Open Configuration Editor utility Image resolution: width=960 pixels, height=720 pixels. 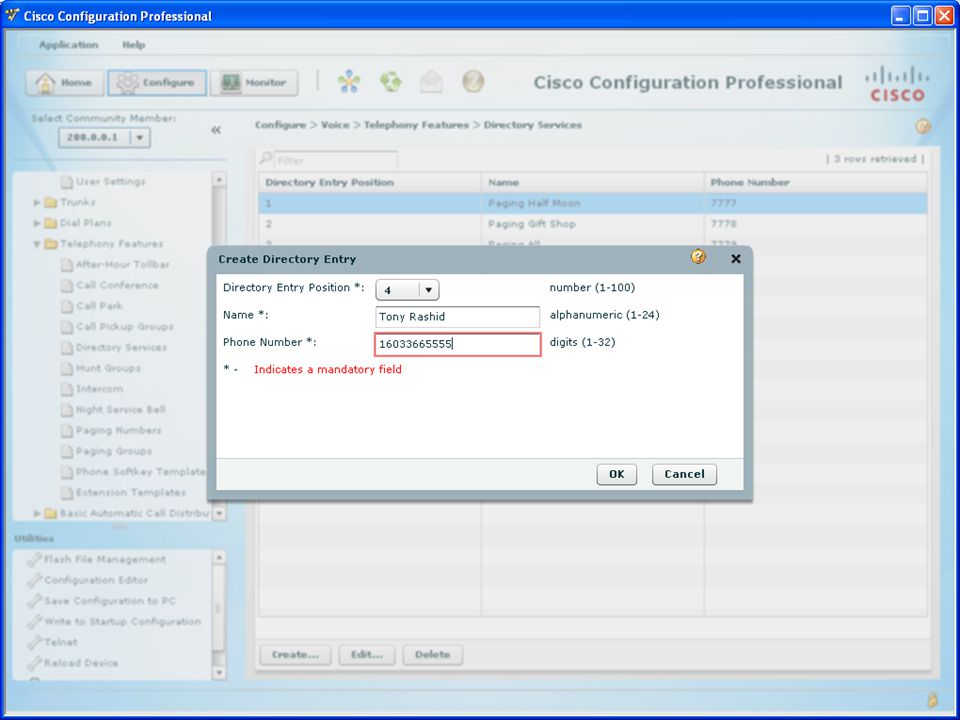88,580
